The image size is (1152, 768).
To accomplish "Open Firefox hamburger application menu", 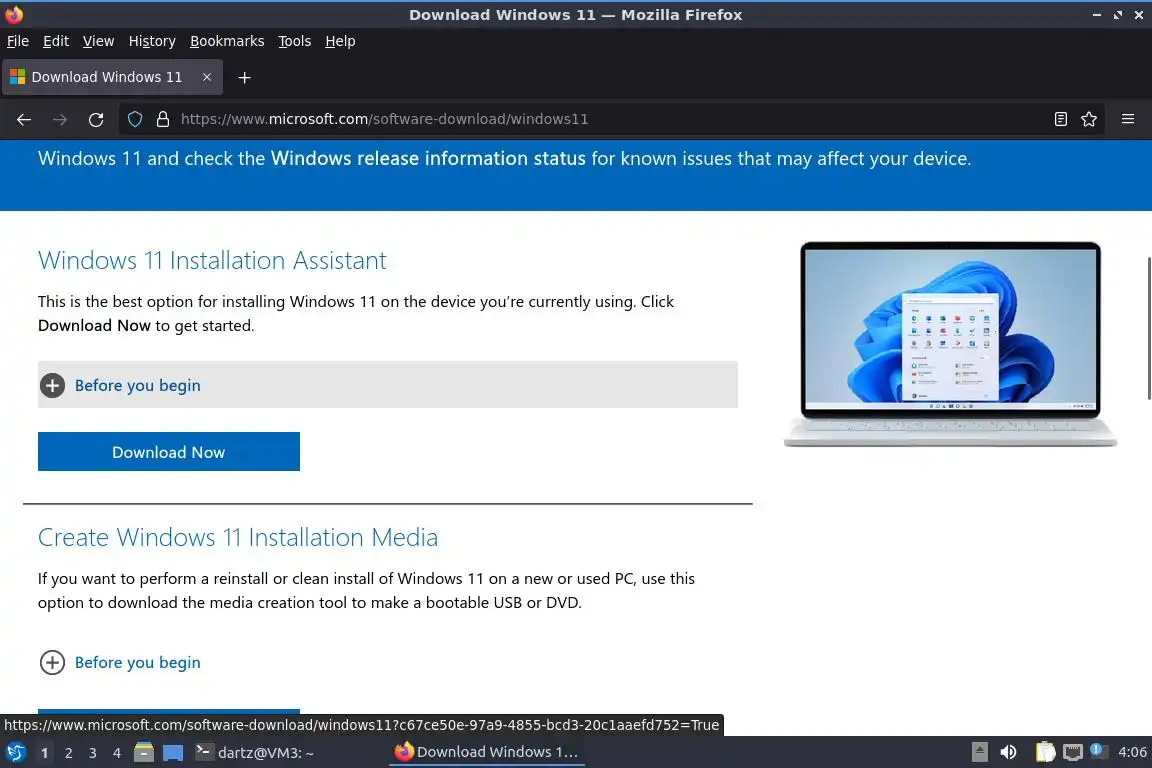I will coord(1128,119).
